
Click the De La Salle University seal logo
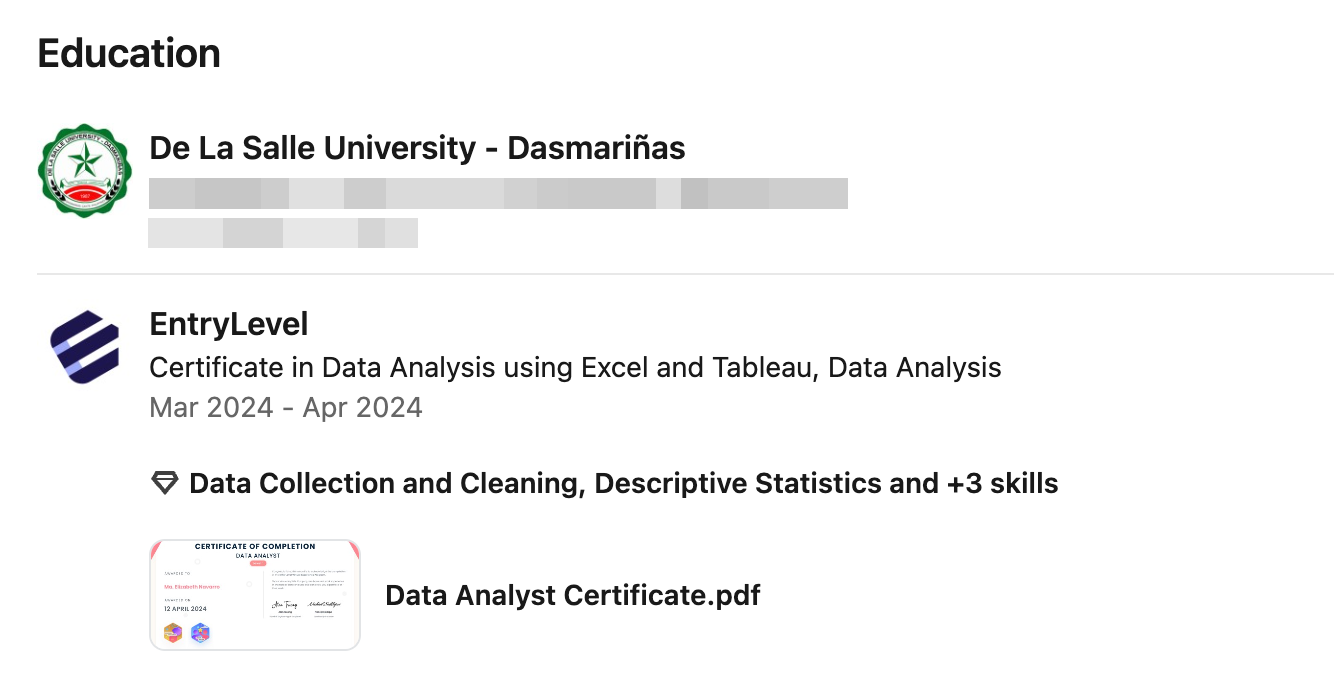(x=85, y=171)
